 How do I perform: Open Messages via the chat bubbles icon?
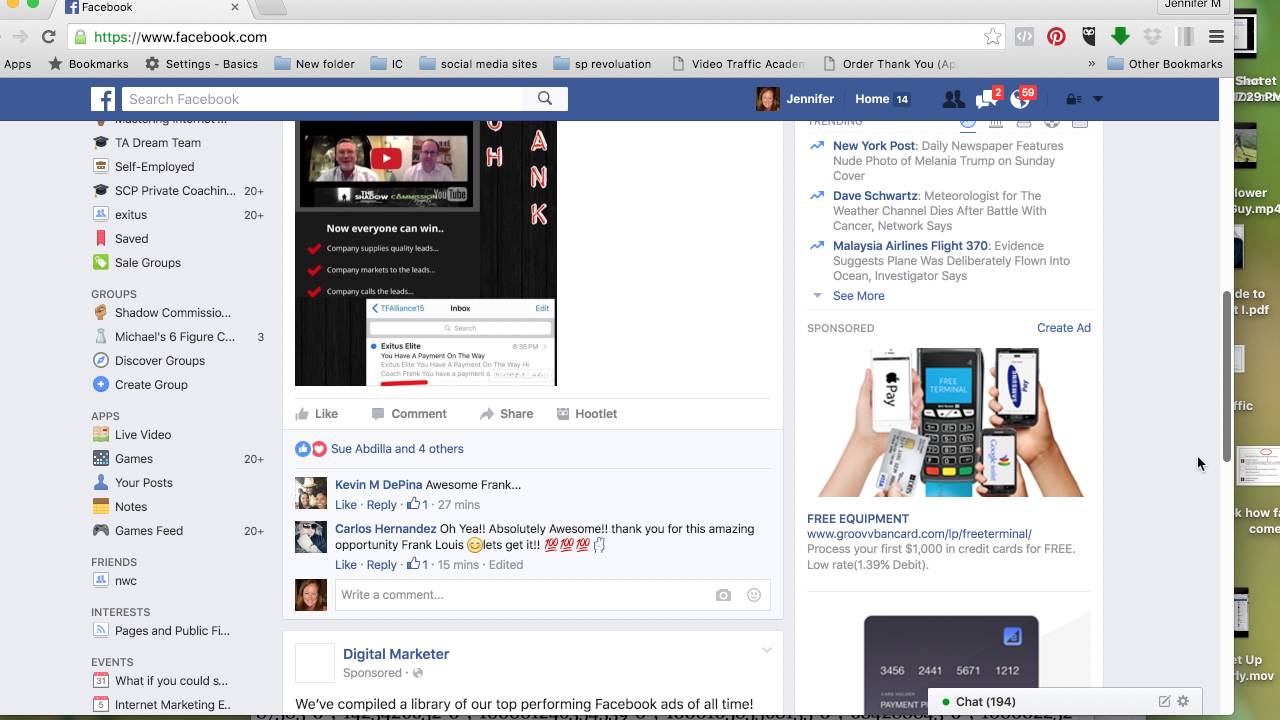tap(985, 98)
